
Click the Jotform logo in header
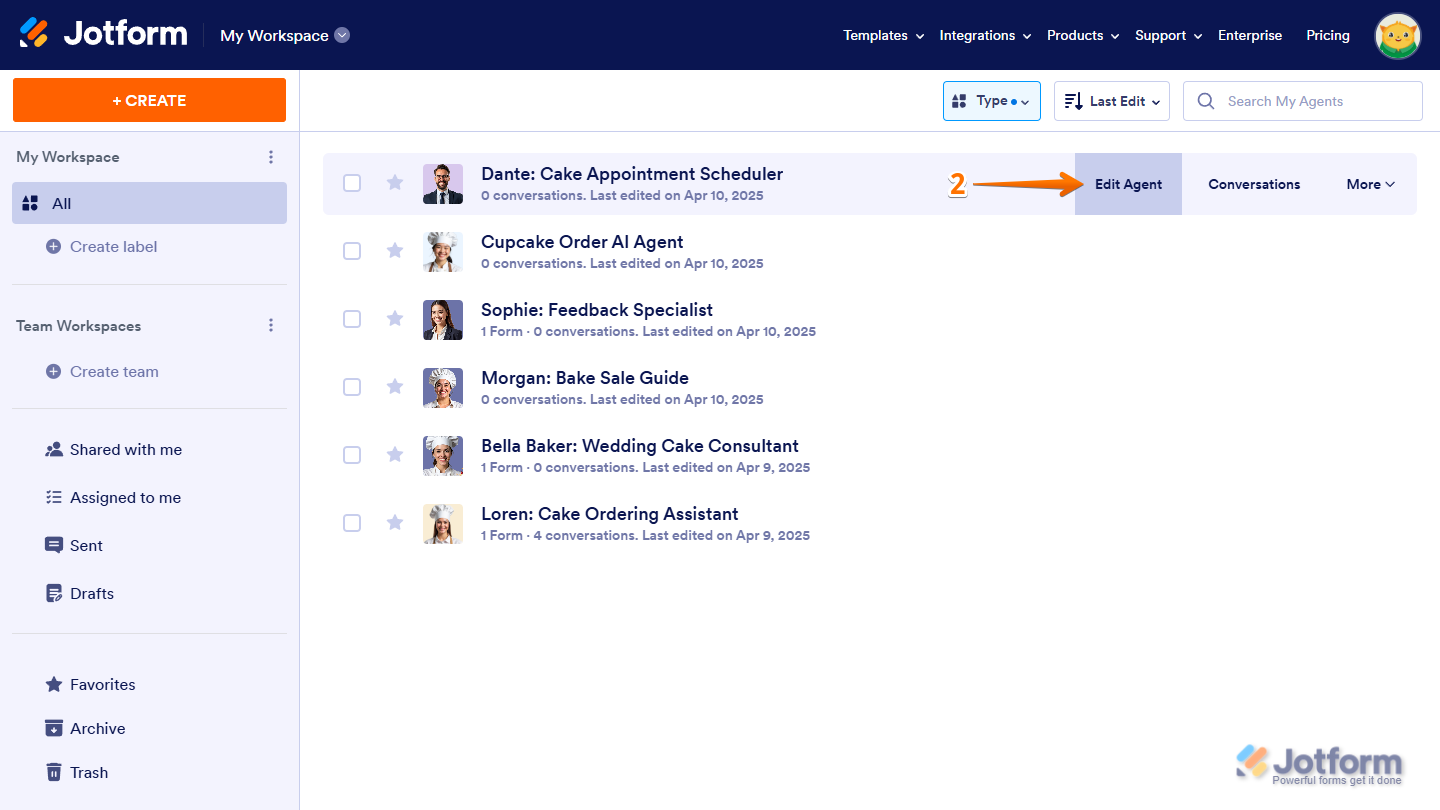point(103,34)
